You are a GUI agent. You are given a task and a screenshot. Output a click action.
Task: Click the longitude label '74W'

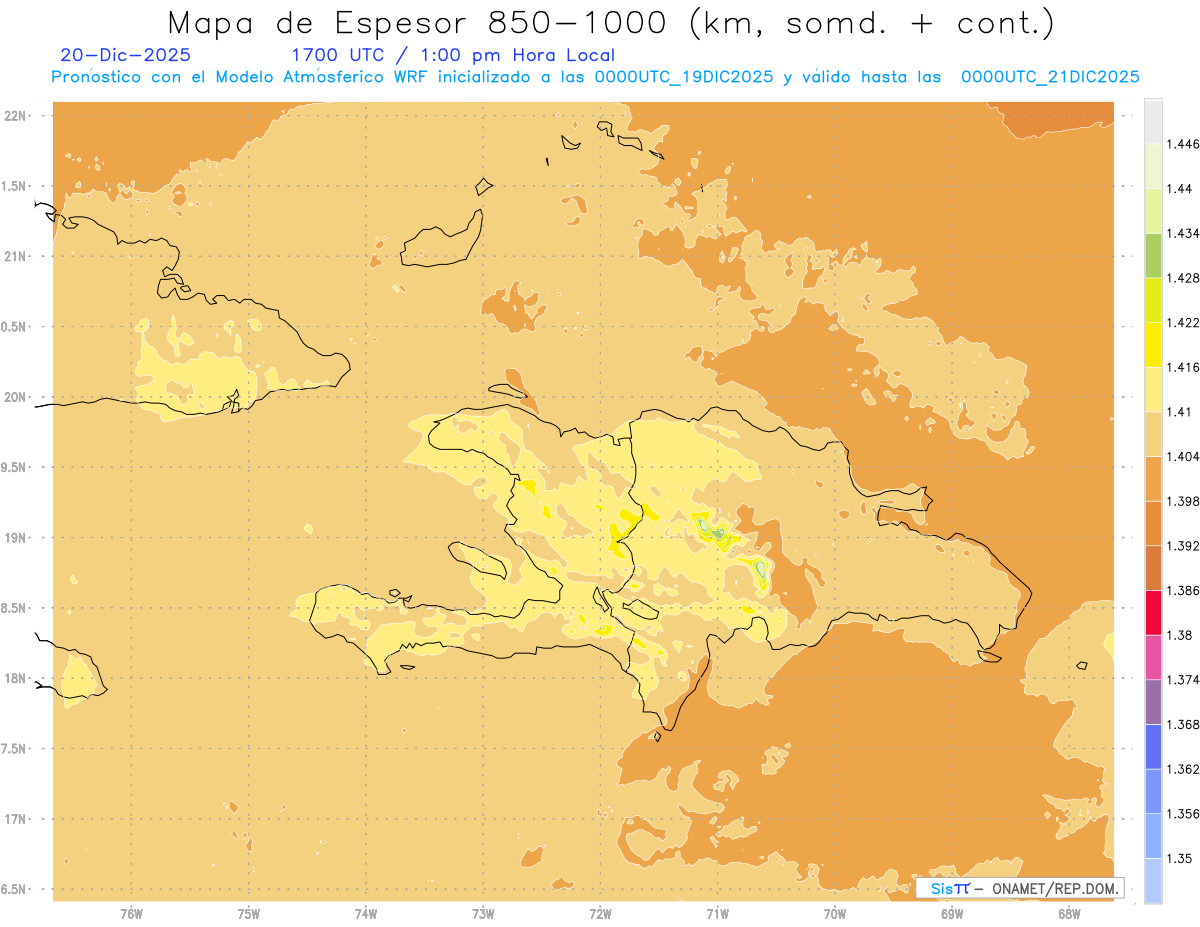click(x=366, y=914)
